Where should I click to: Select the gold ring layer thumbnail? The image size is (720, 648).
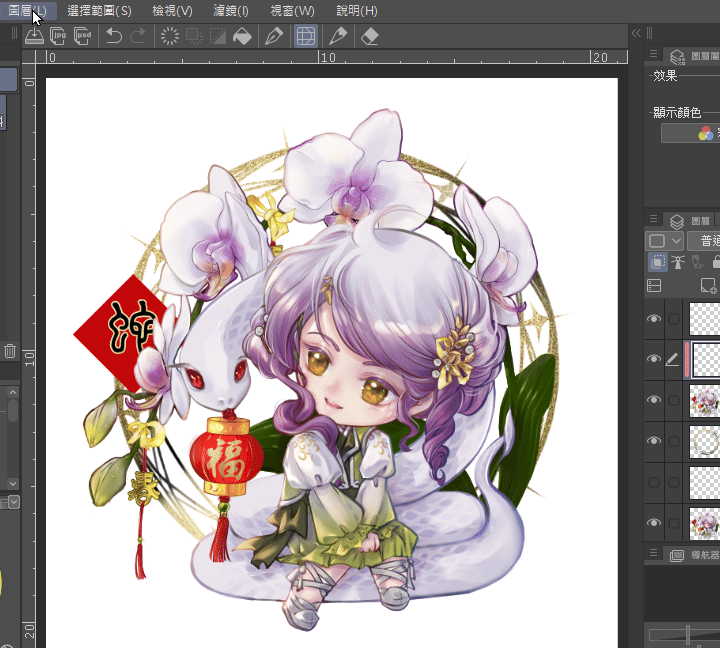tap(705, 441)
